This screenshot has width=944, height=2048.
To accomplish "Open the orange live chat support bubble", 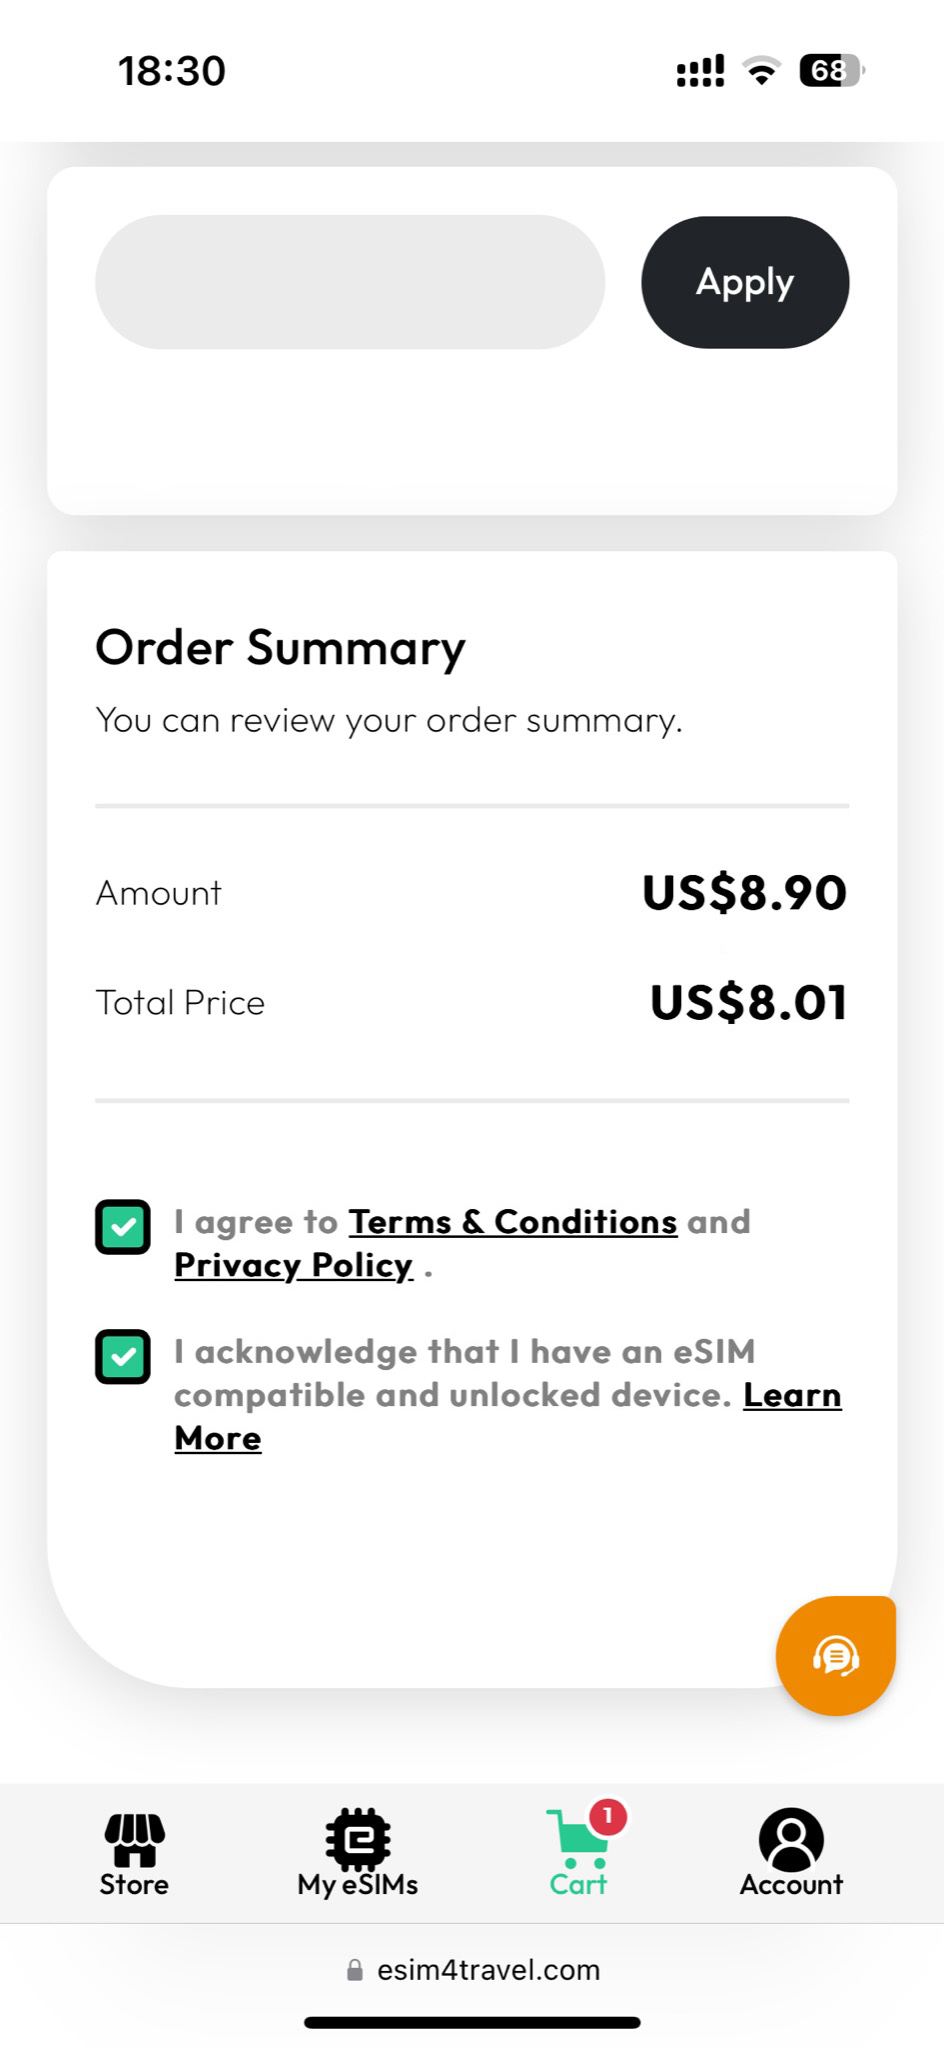I will (835, 1656).
